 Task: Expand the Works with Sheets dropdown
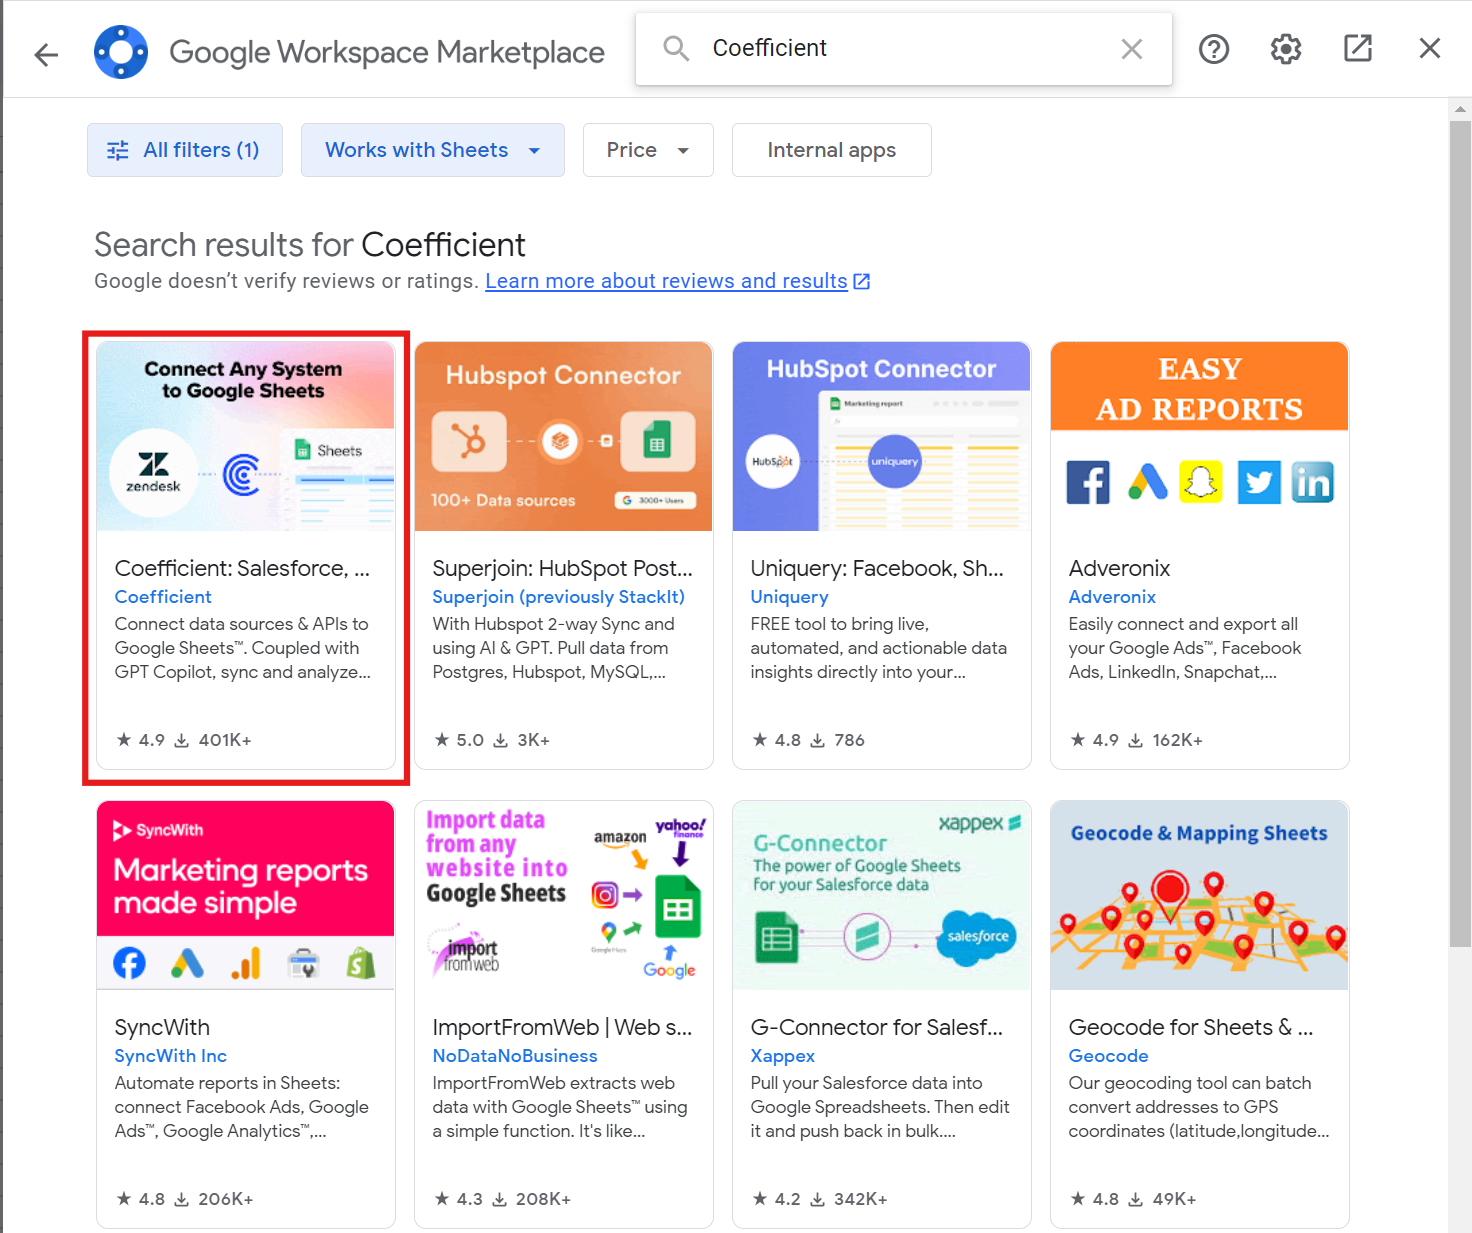pos(433,150)
